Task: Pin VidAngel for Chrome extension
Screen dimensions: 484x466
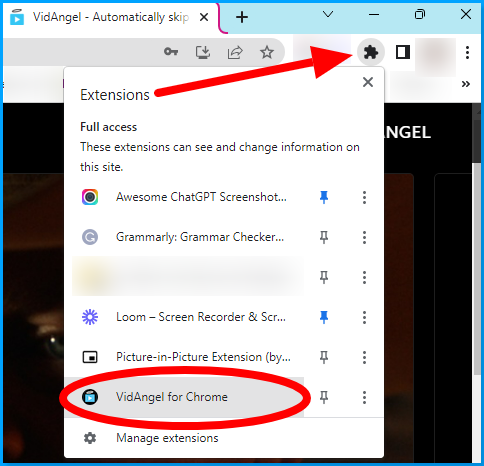Action: click(324, 397)
